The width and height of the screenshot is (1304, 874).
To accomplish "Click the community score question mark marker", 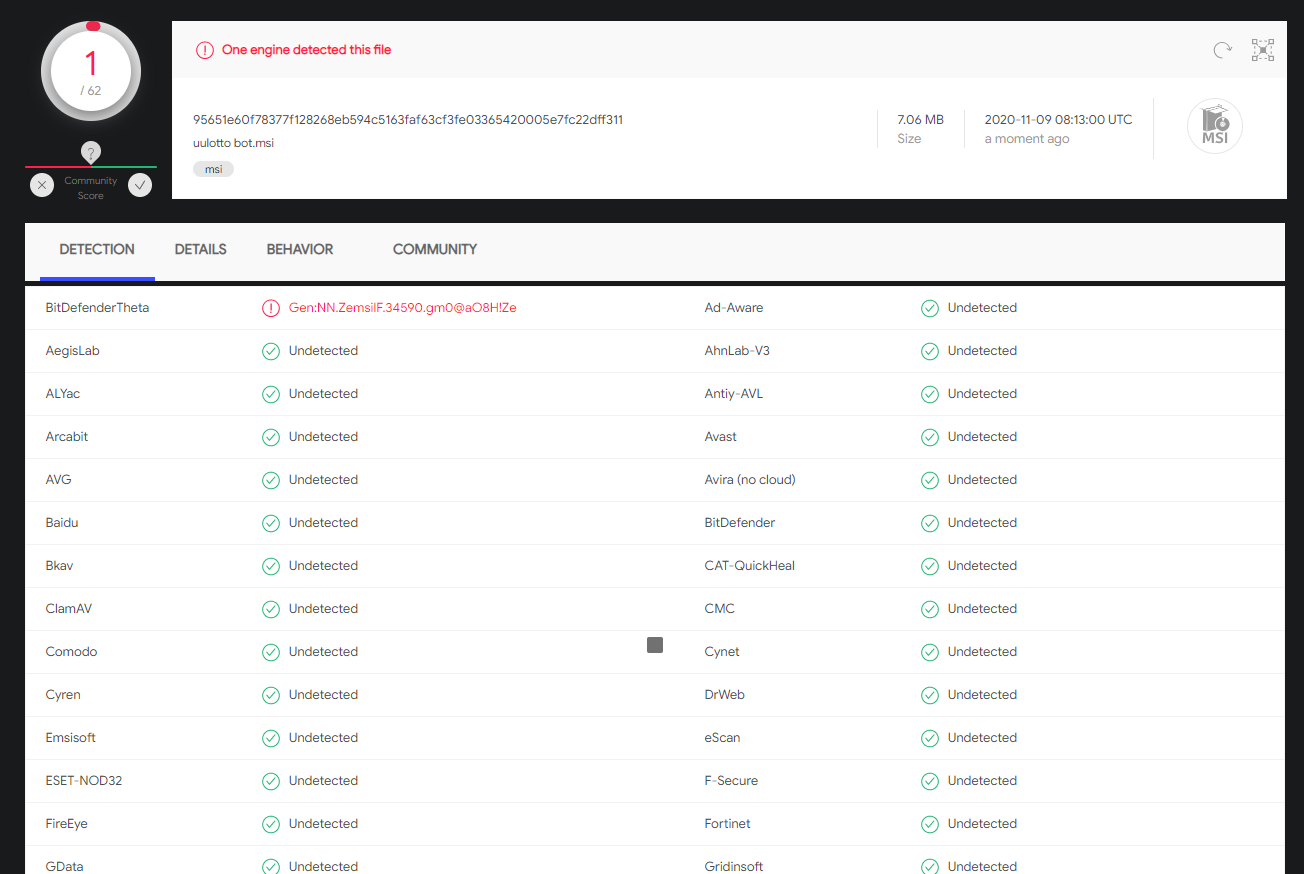I will click(x=91, y=153).
